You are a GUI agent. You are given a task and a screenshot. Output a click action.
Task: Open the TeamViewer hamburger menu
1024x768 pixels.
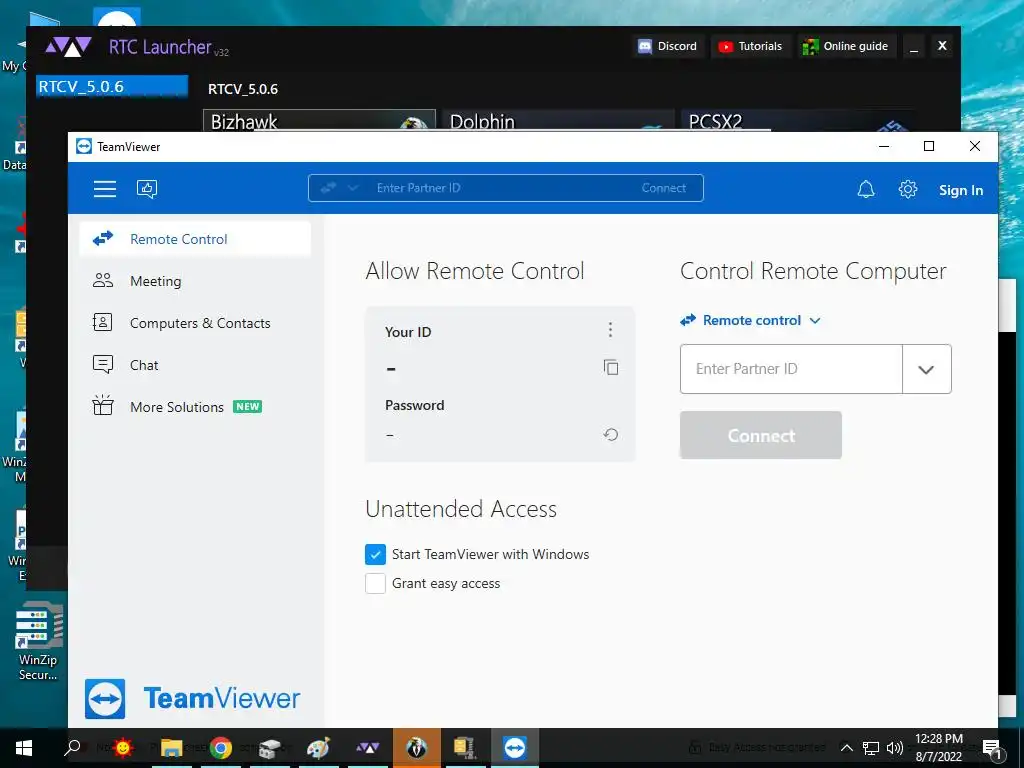[104, 189]
